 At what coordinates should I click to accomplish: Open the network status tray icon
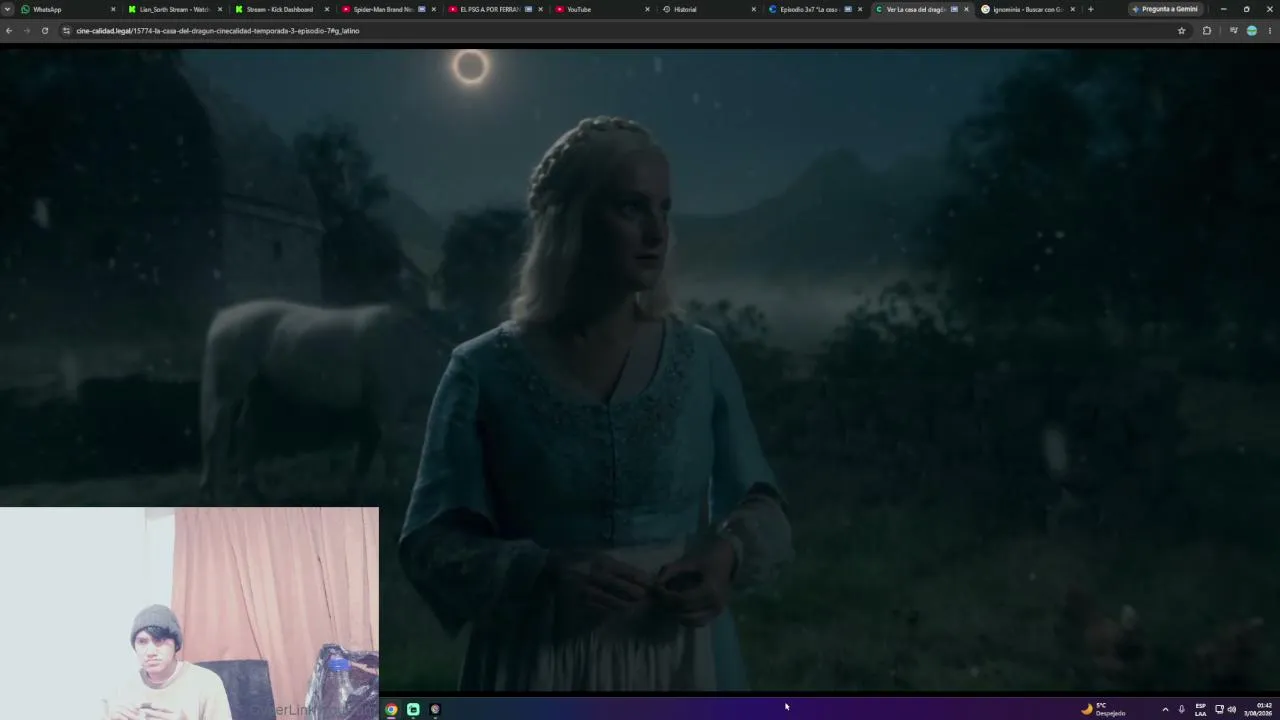coord(1219,709)
